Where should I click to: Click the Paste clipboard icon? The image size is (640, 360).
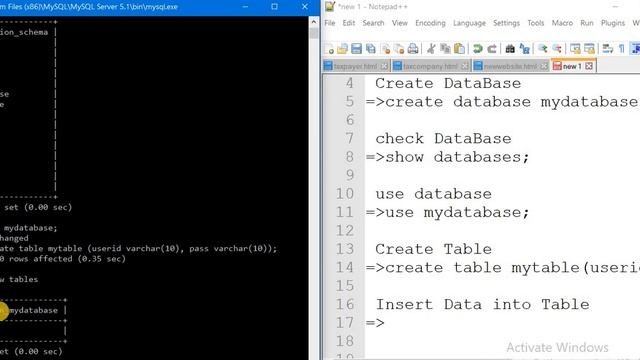click(x=459, y=49)
